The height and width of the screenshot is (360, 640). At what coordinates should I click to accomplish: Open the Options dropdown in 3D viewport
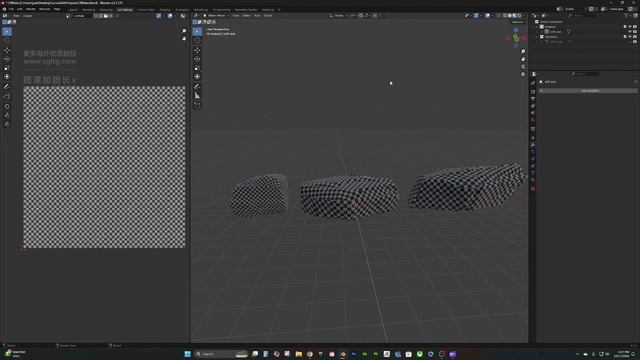tap(518, 22)
